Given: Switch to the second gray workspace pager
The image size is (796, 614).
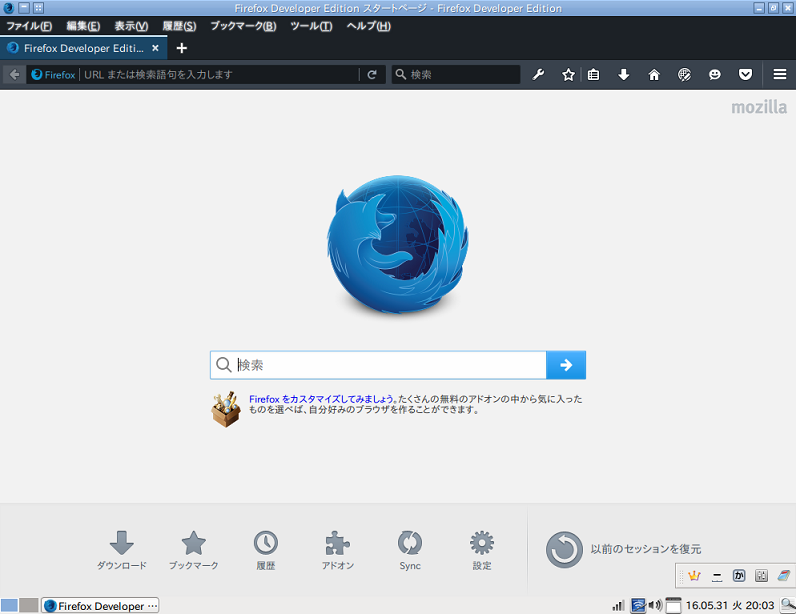Looking at the screenshot, I should tap(28, 605).
